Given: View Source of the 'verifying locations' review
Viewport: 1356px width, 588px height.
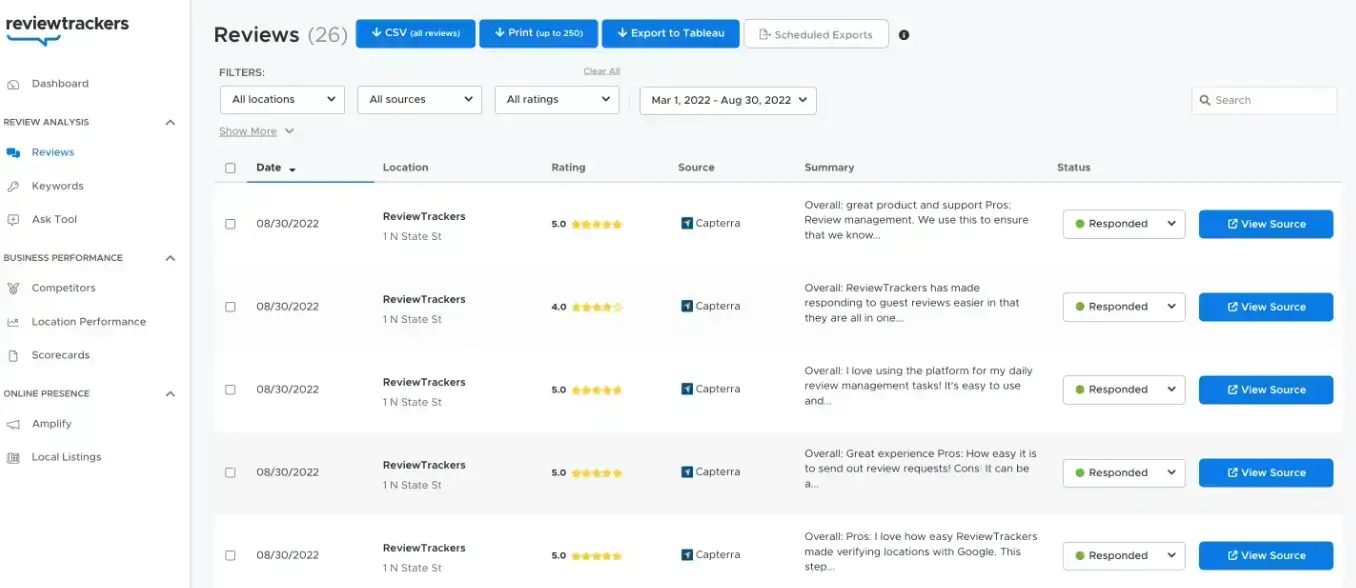Looking at the screenshot, I should pos(1266,556).
